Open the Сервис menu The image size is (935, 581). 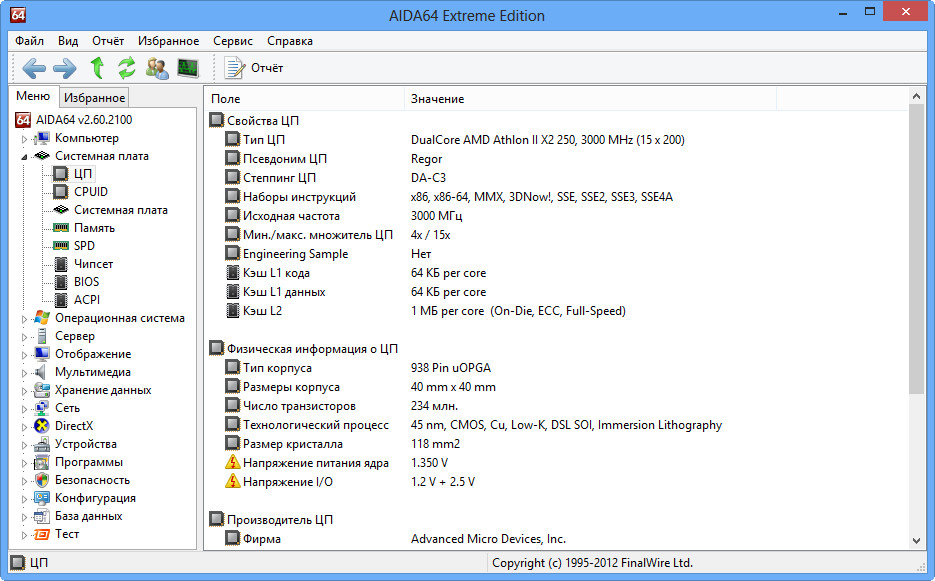tap(233, 41)
